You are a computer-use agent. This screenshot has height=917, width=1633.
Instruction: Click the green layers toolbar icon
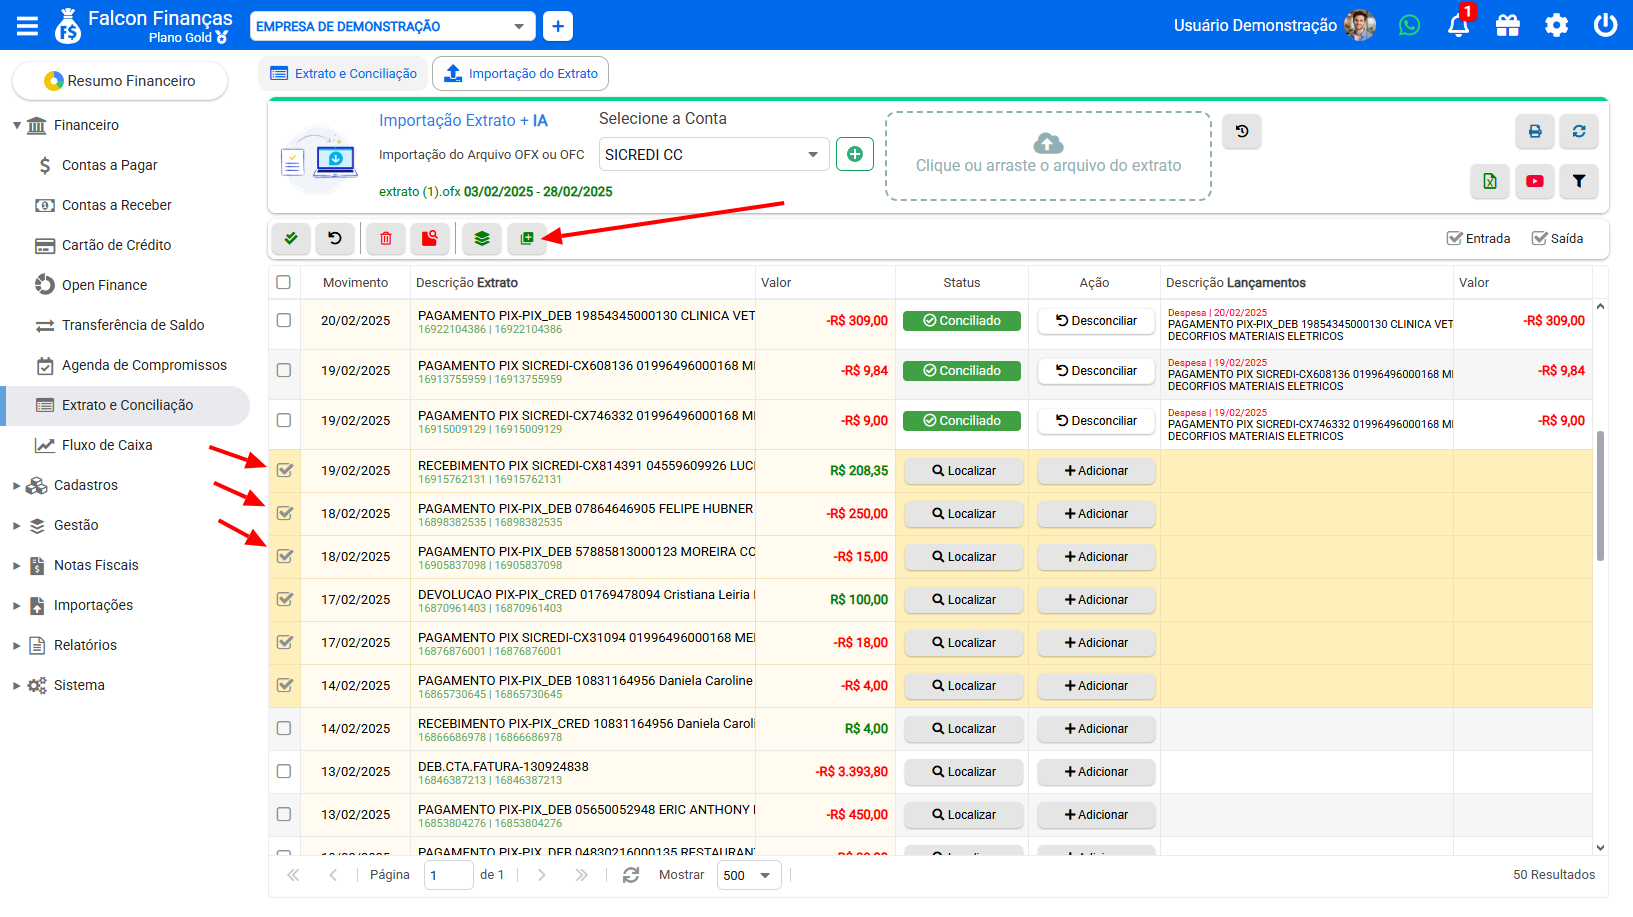click(x=482, y=238)
